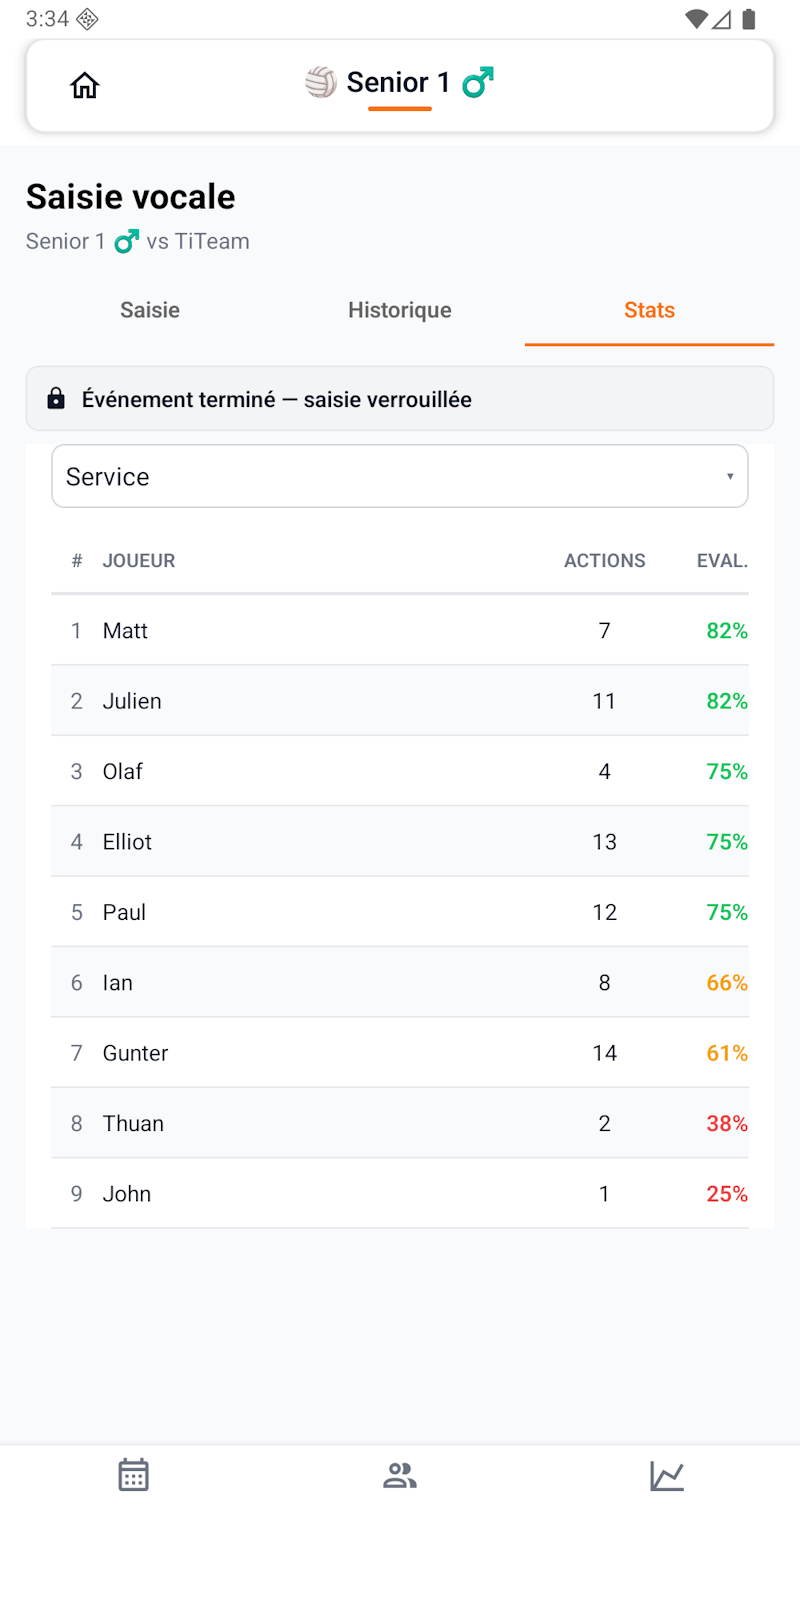800x1600 pixels.
Task: Click the ACTIONS column header
Action: (604, 560)
